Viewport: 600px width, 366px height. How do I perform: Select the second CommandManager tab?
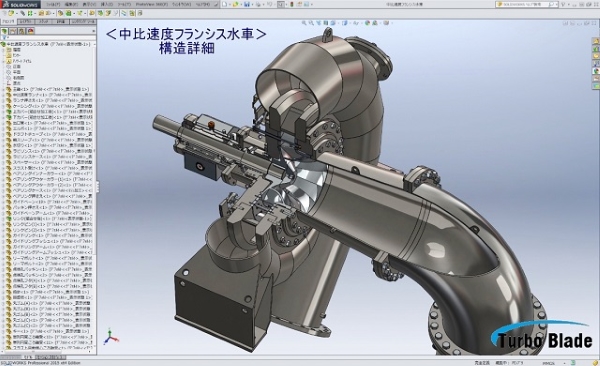coord(26,22)
